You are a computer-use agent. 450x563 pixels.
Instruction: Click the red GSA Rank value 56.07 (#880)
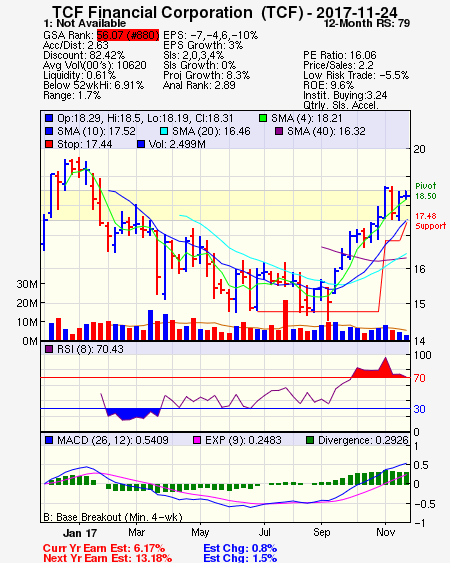pos(128,35)
